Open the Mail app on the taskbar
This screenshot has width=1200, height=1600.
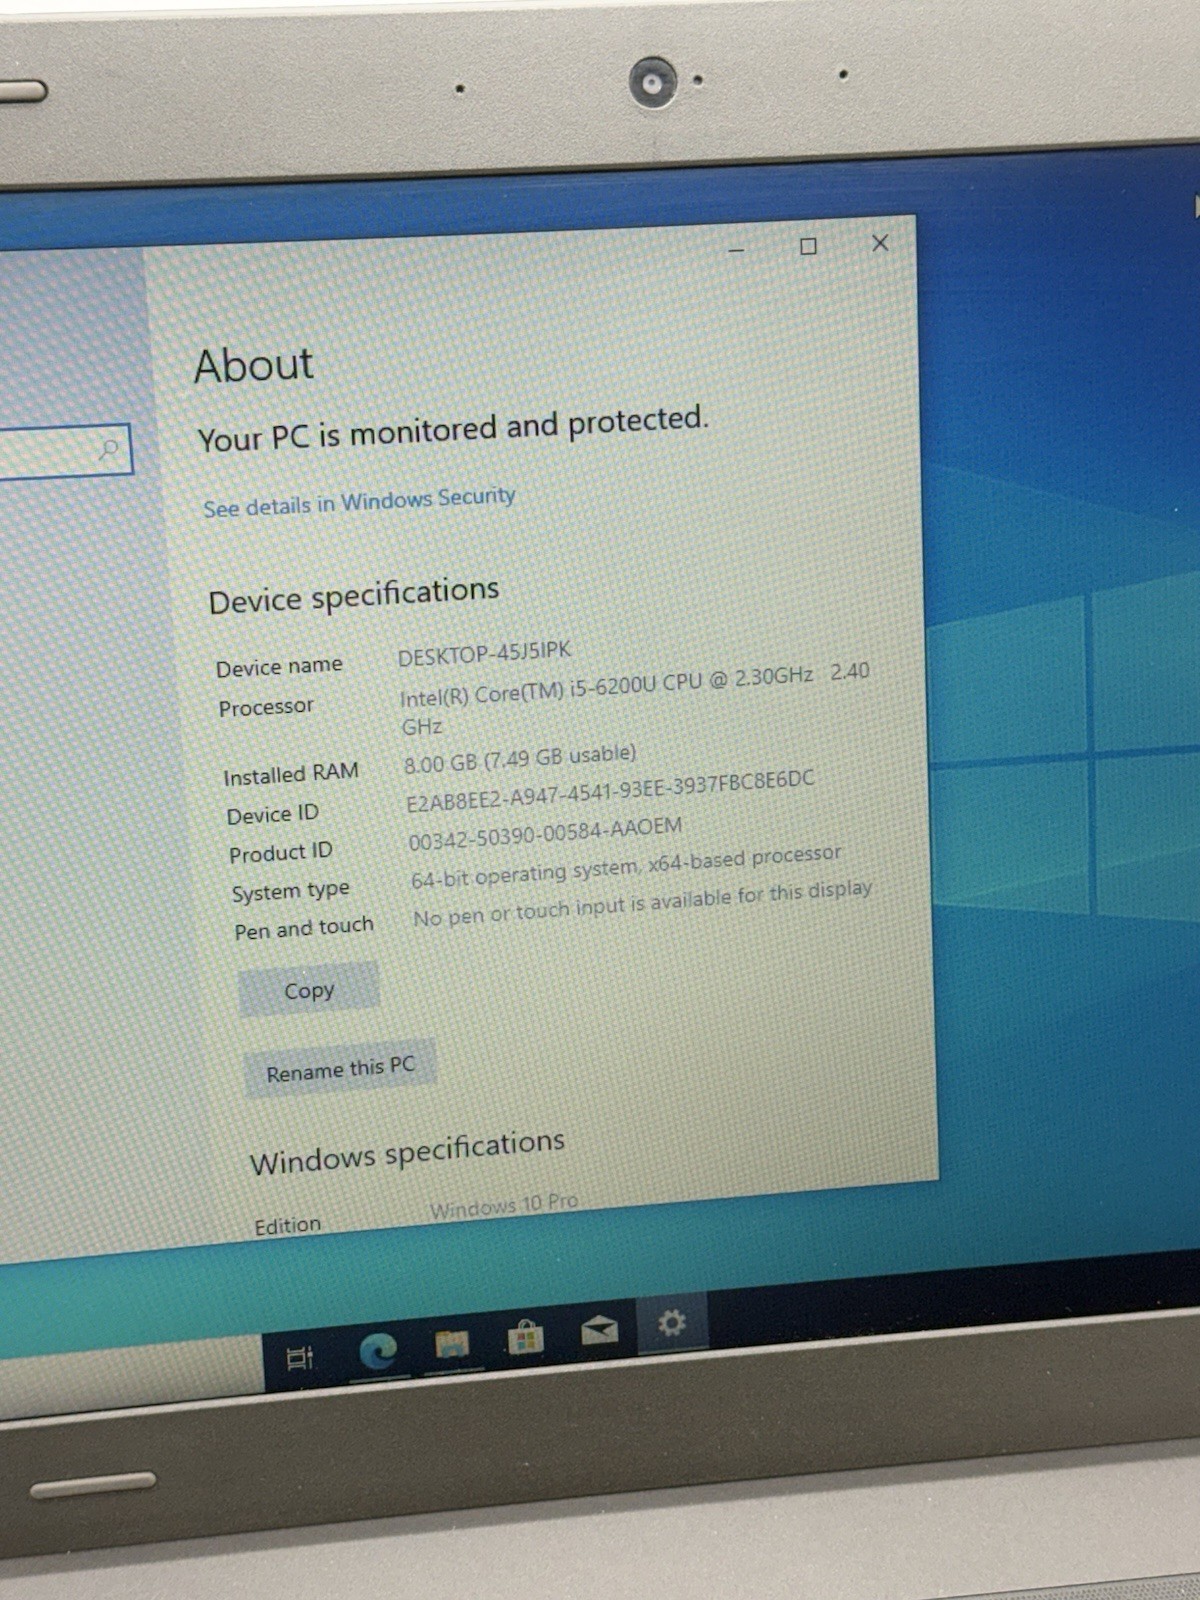[x=599, y=1330]
